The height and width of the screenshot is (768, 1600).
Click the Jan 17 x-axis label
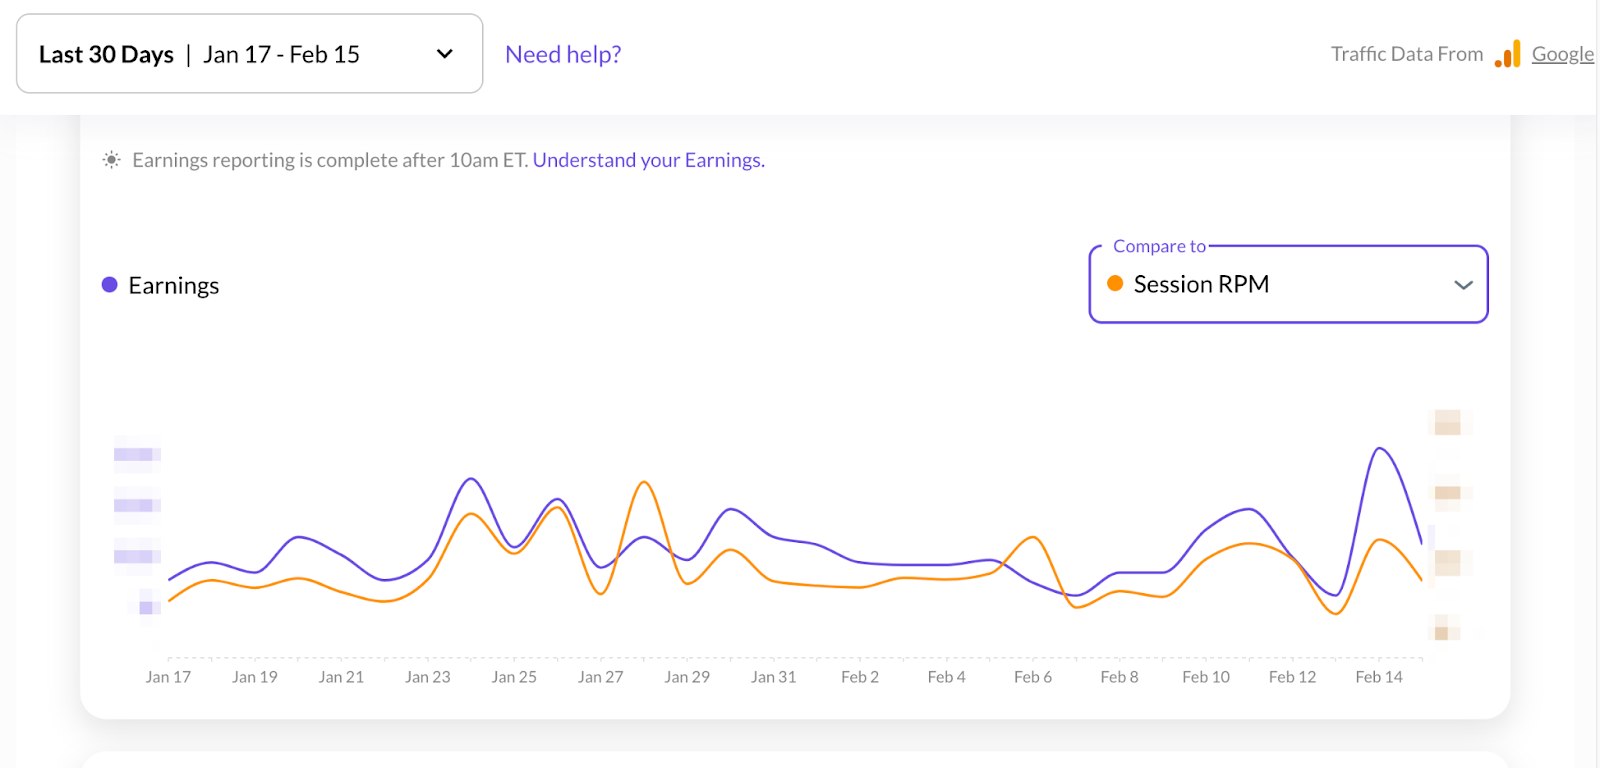tap(168, 677)
